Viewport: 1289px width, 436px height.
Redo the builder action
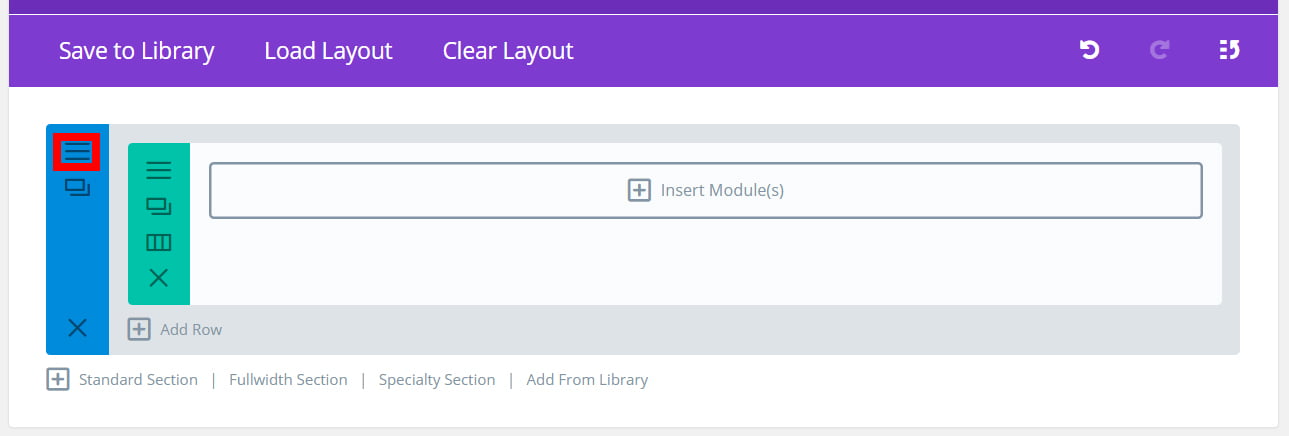click(x=1160, y=50)
